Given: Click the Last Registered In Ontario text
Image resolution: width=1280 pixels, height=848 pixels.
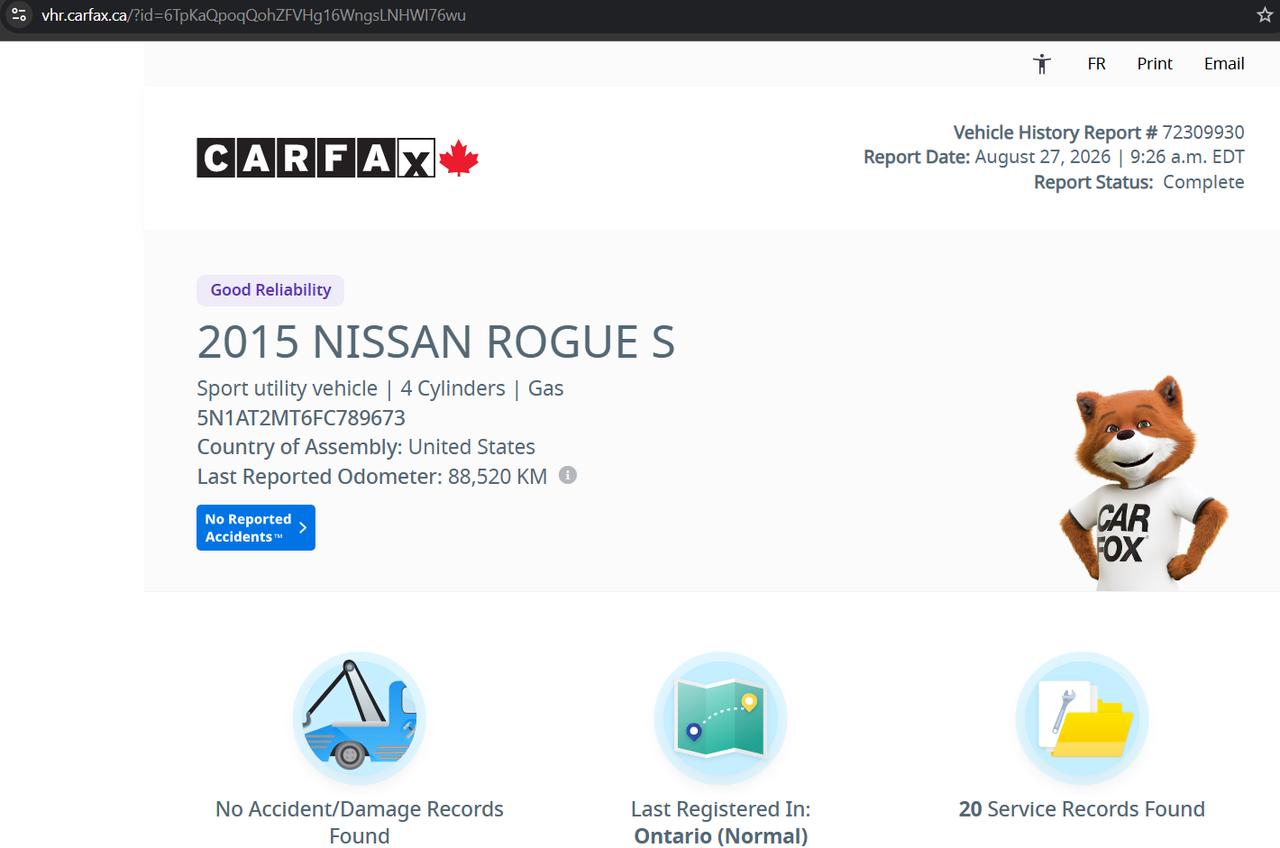Looking at the screenshot, I should 720,822.
